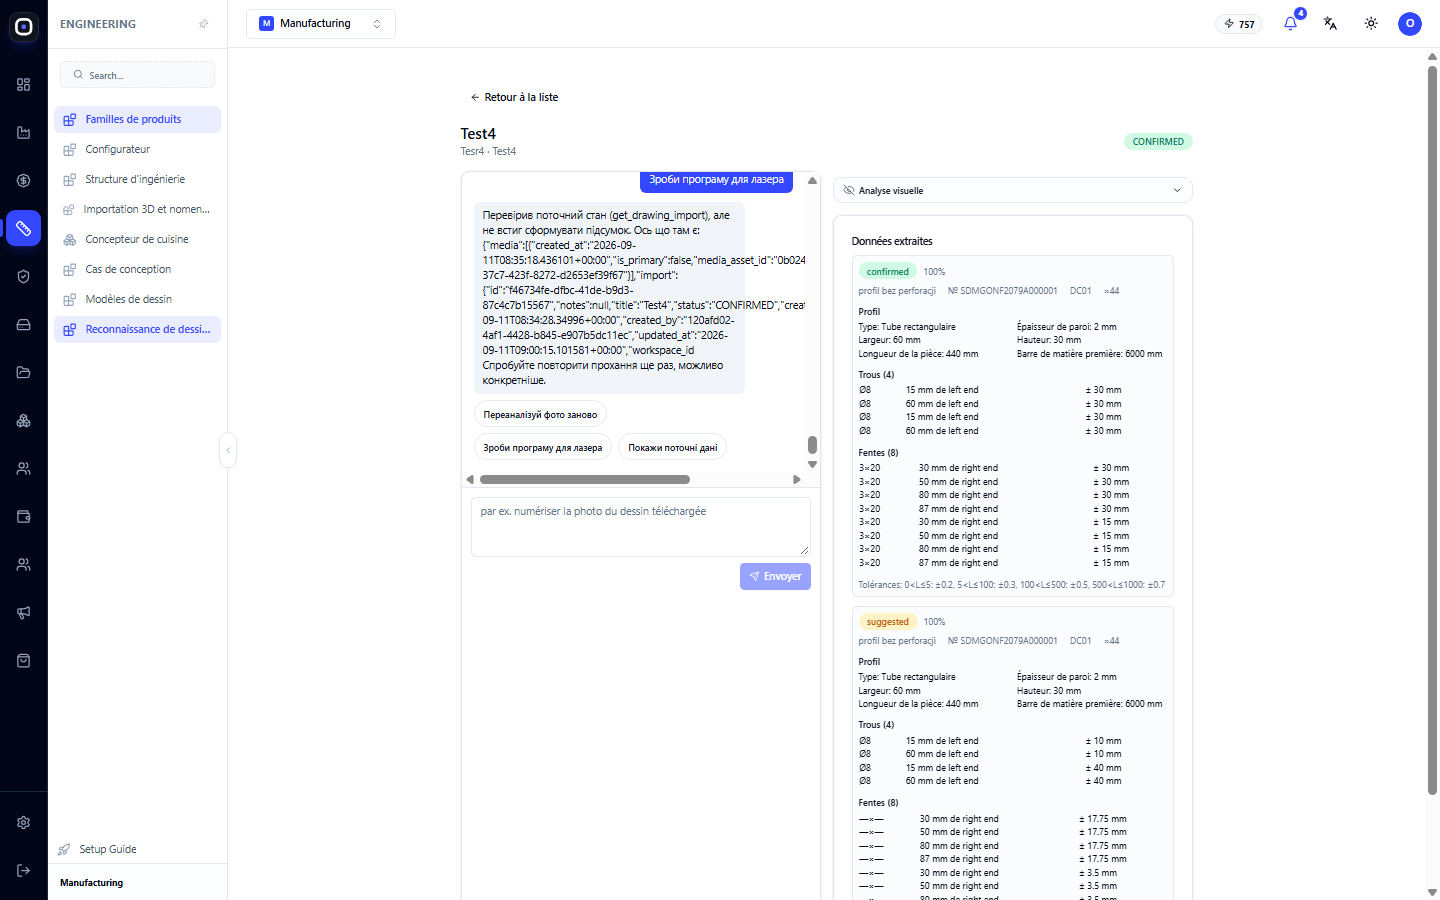Click the chat horizontal scrollbar thumb
The image size is (1440, 900).
[585, 480]
